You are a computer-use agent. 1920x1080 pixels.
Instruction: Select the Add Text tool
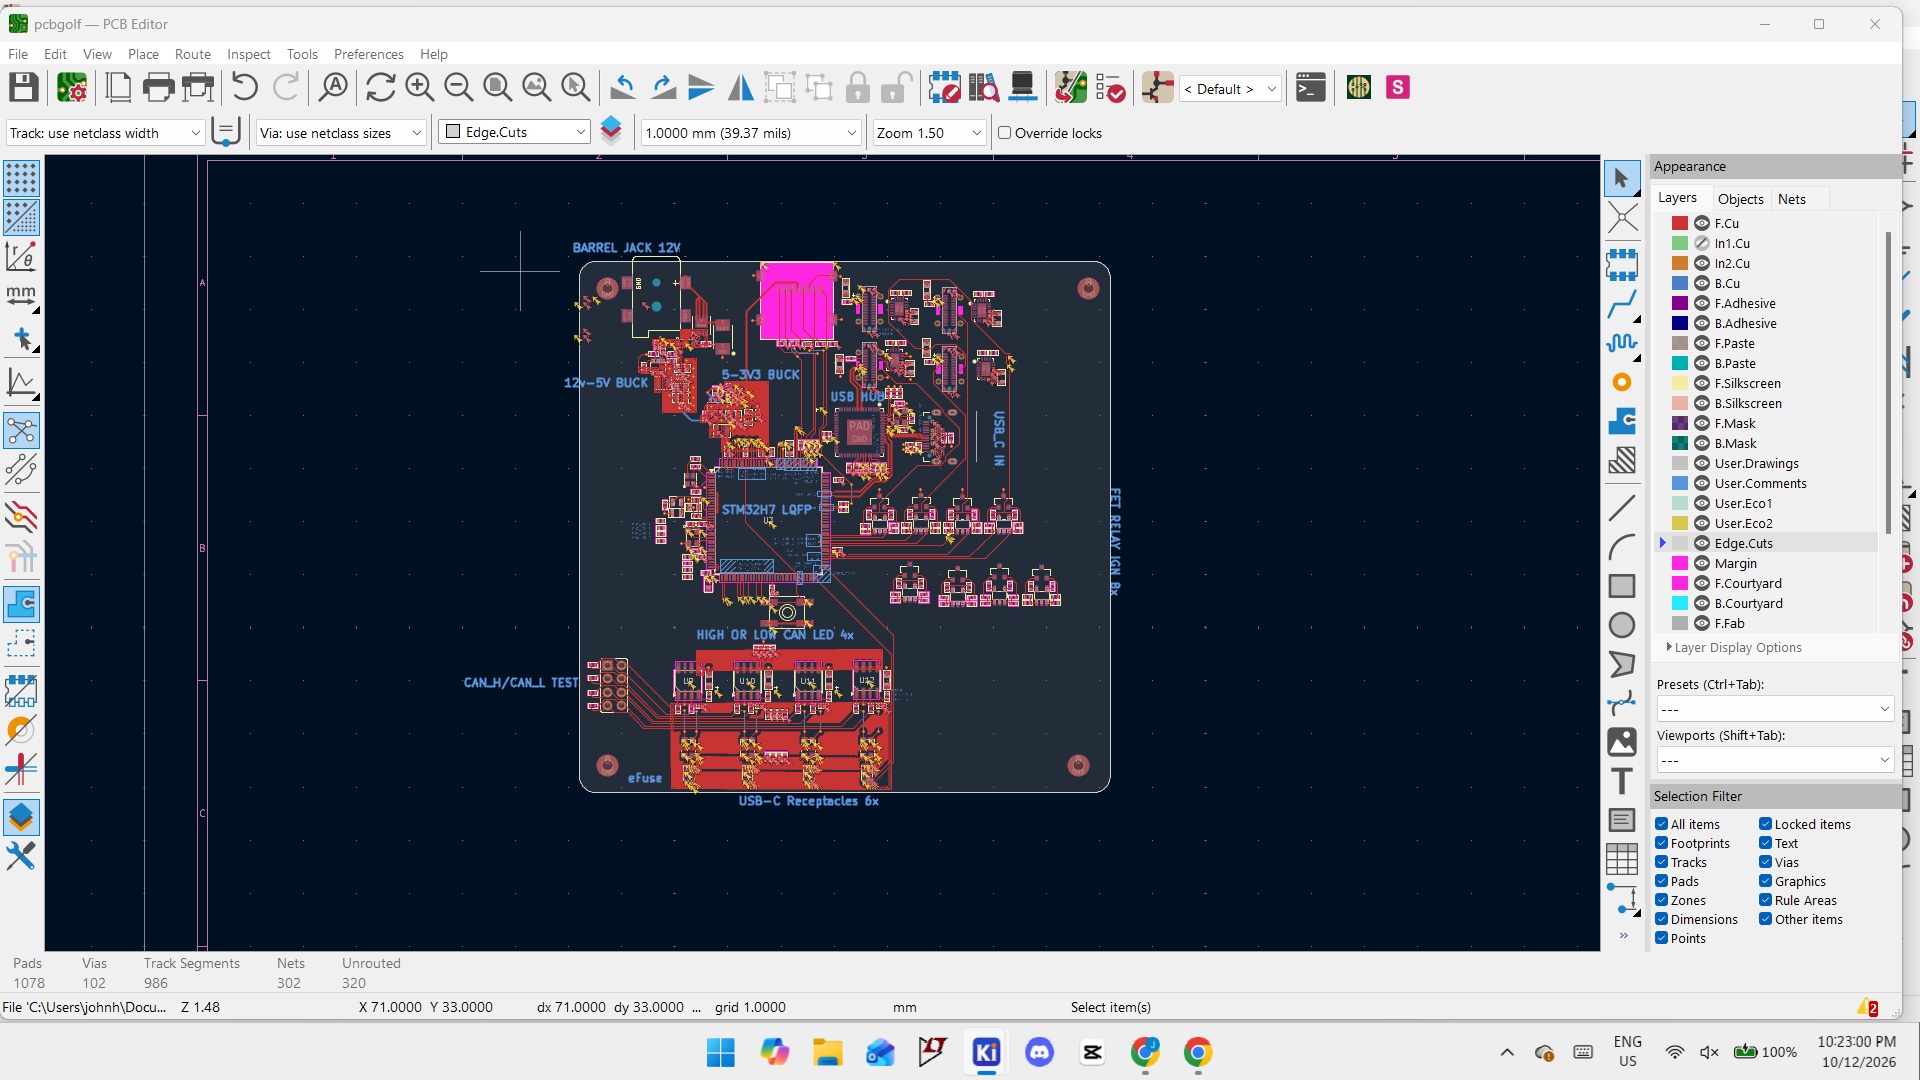pos(1622,781)
